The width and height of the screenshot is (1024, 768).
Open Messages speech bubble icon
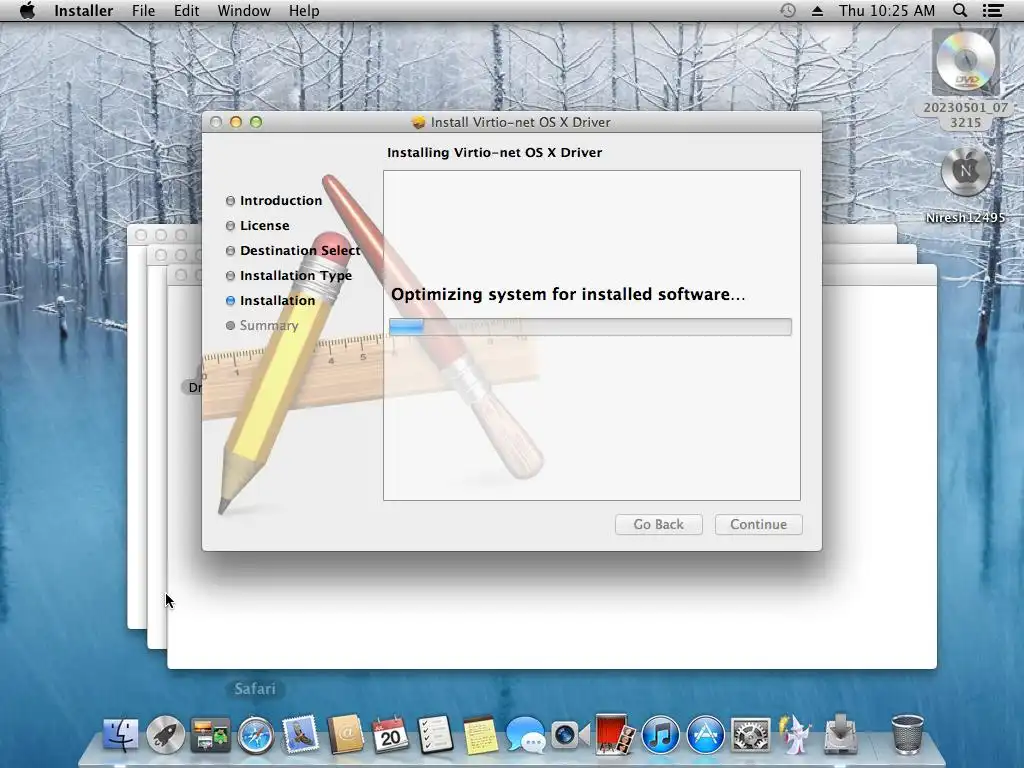pyautogui.click(x=525, y=735)
